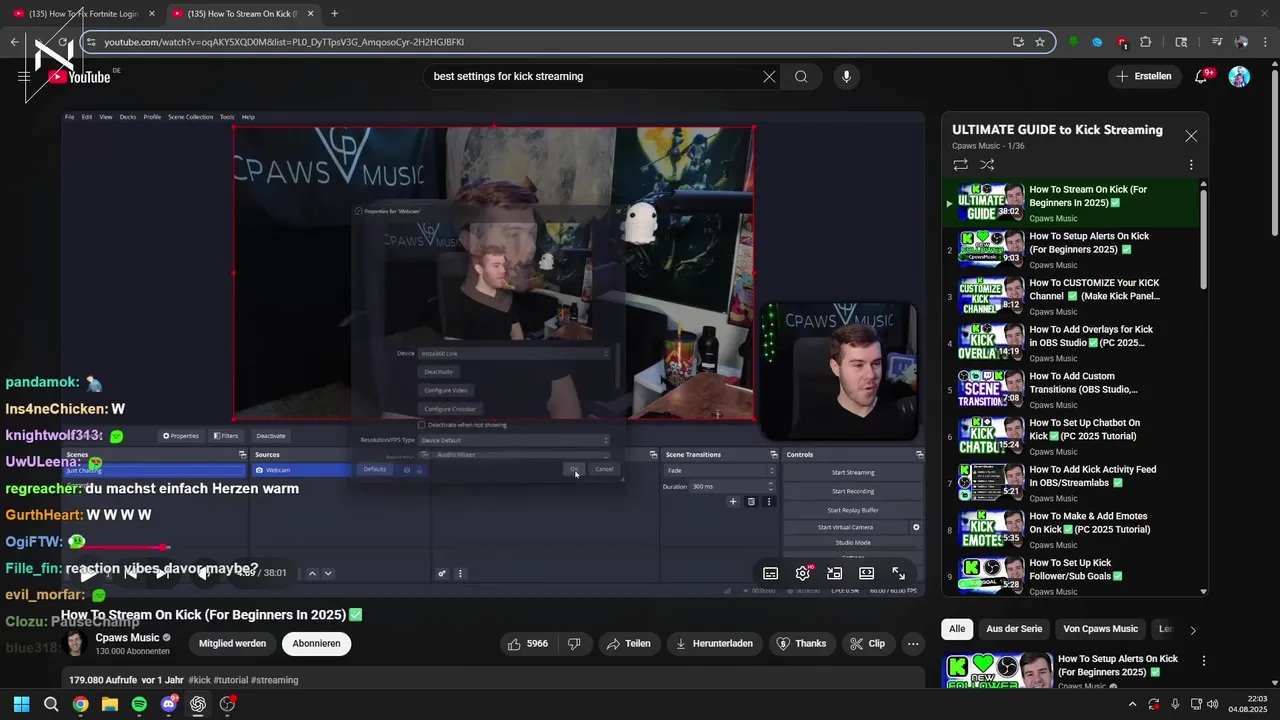Mute the video volume speaker
Screen dimensions: 1280x720
click(203, 573)
